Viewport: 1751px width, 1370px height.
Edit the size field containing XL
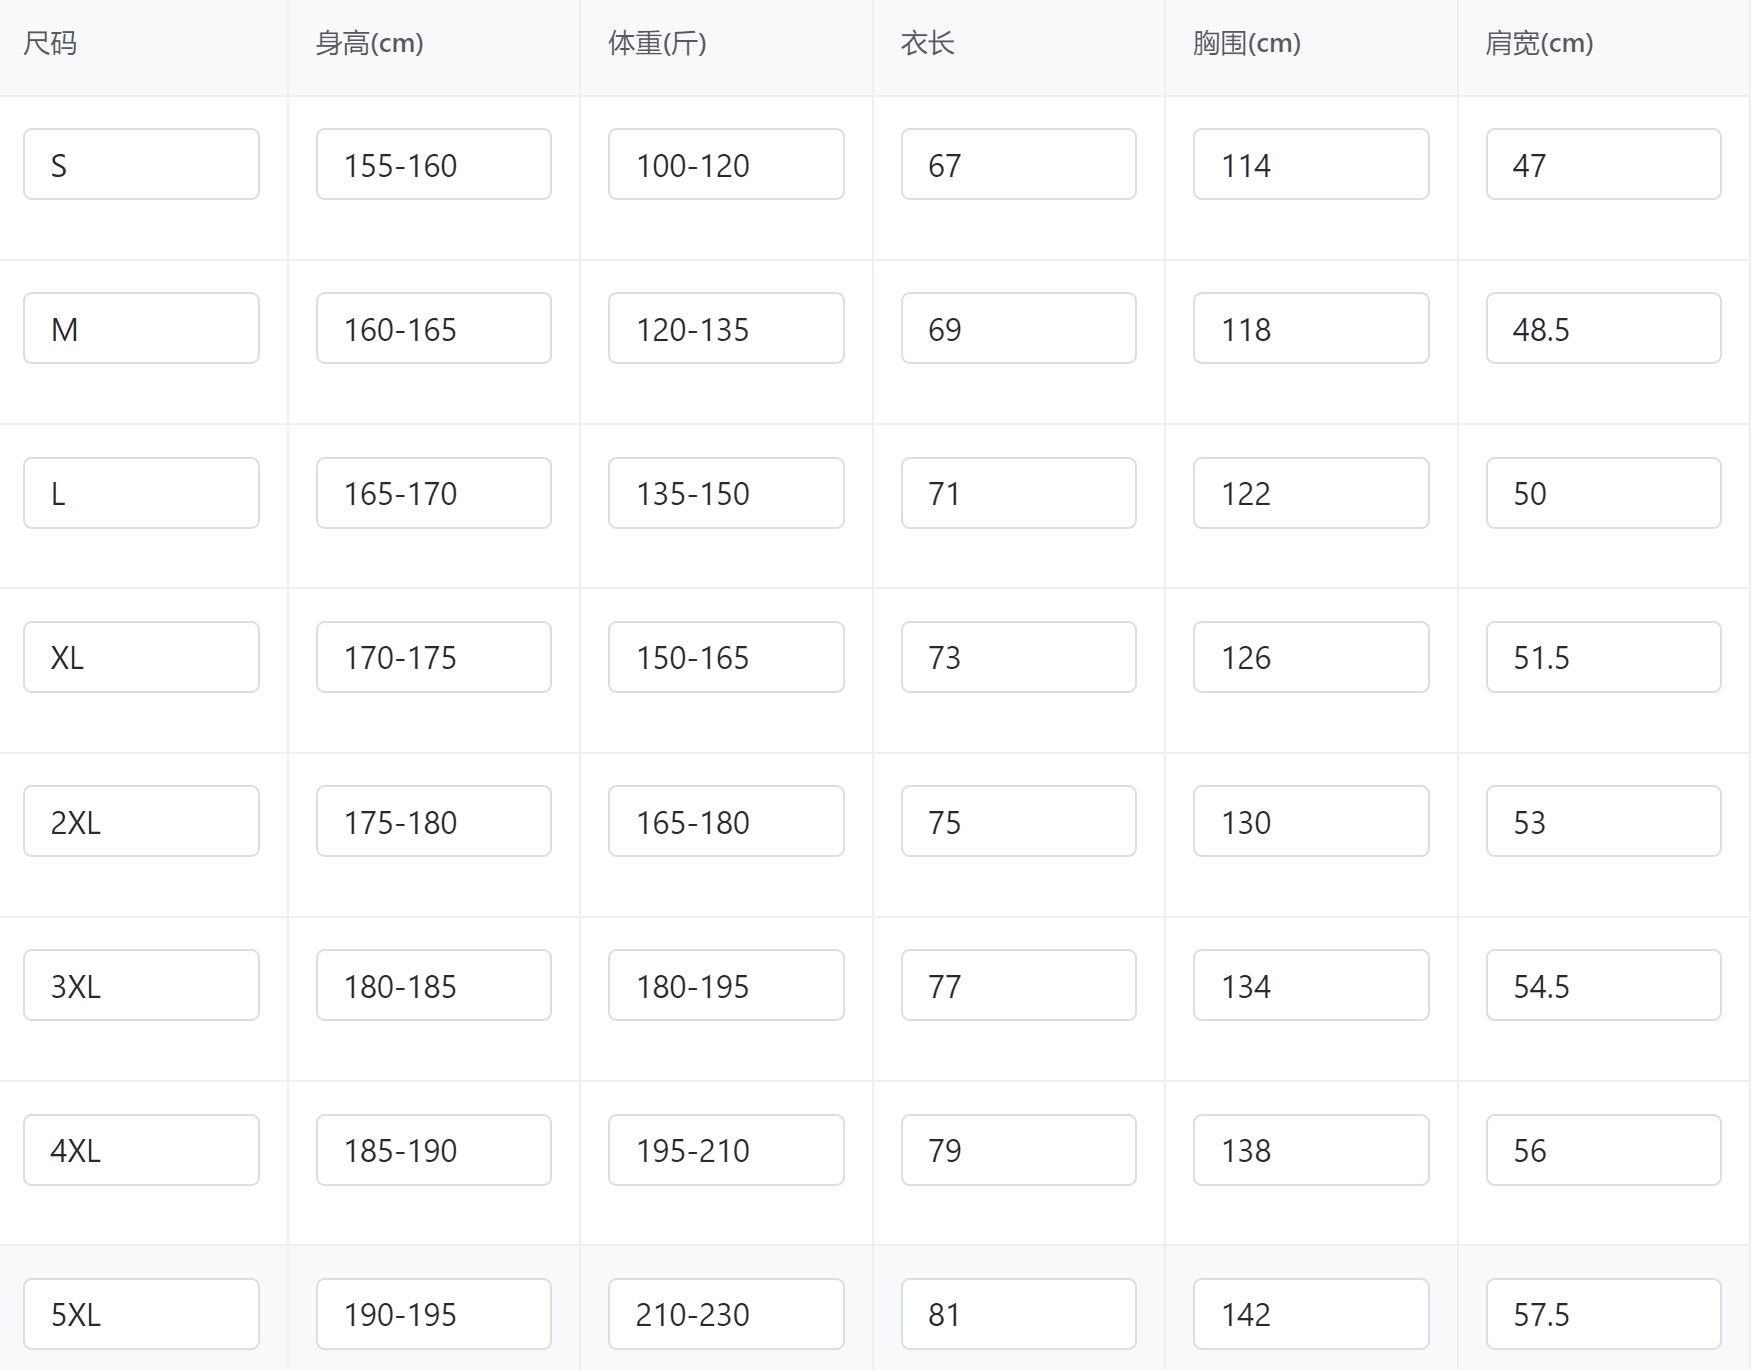[141, 657]
